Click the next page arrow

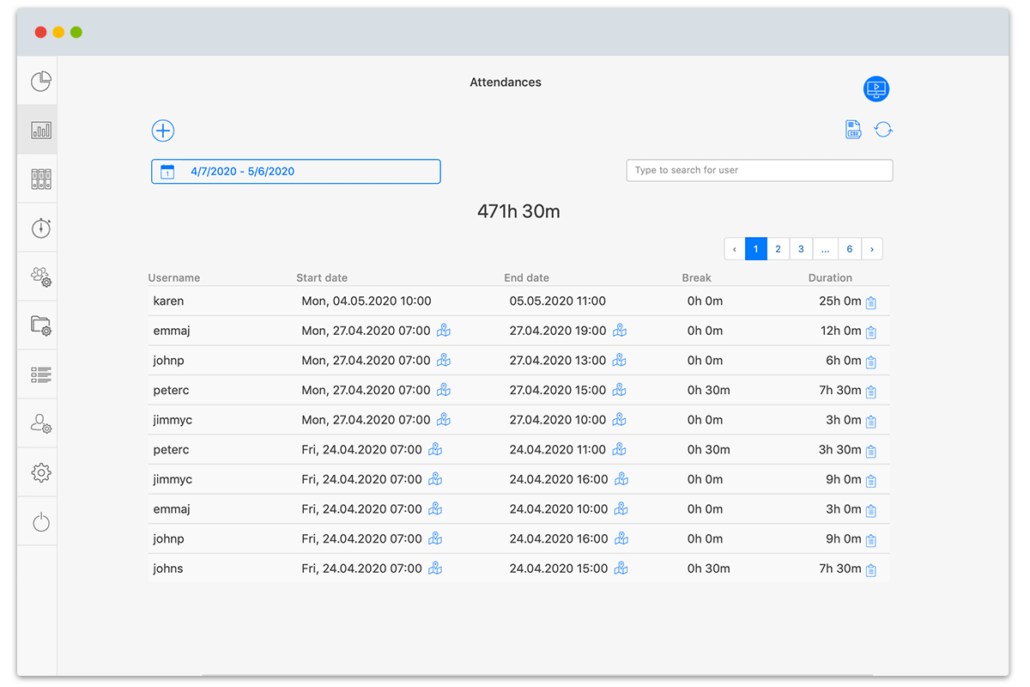[x=871, y=248]
